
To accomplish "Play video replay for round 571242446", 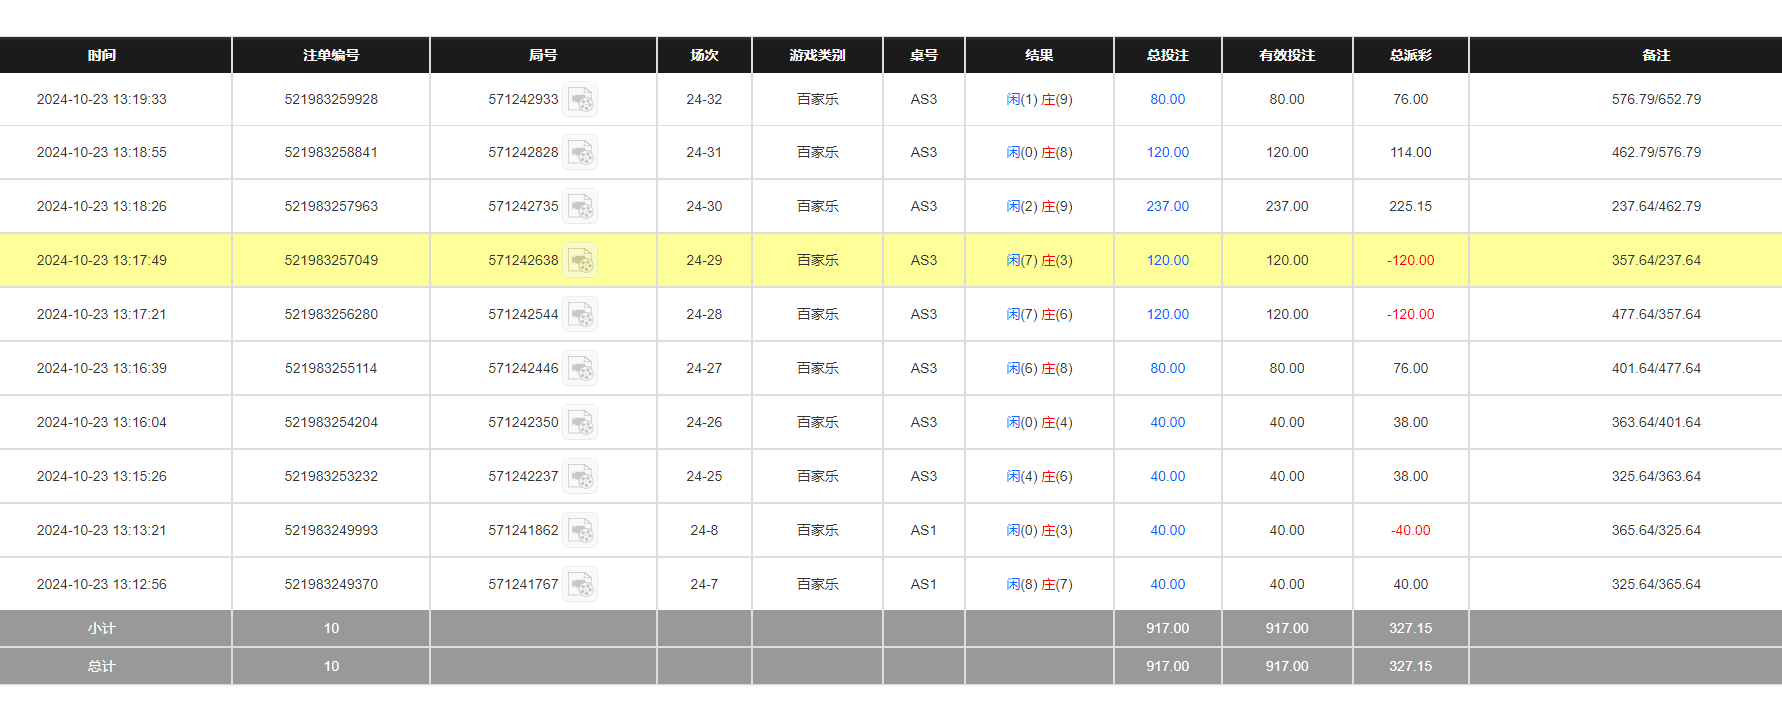I will [x=580, y=369].
